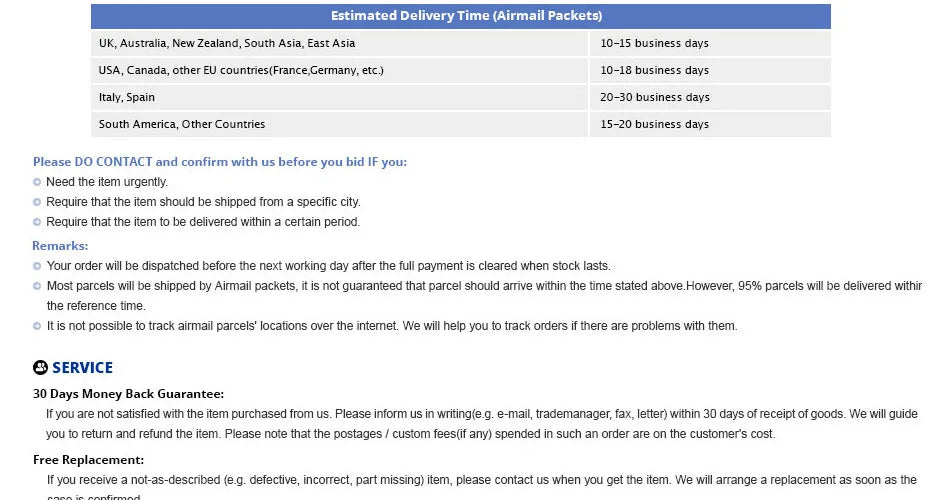Click the 'SERVICE' heading text
This screenshot has height=500, width=944.
(x=82, y=368)
